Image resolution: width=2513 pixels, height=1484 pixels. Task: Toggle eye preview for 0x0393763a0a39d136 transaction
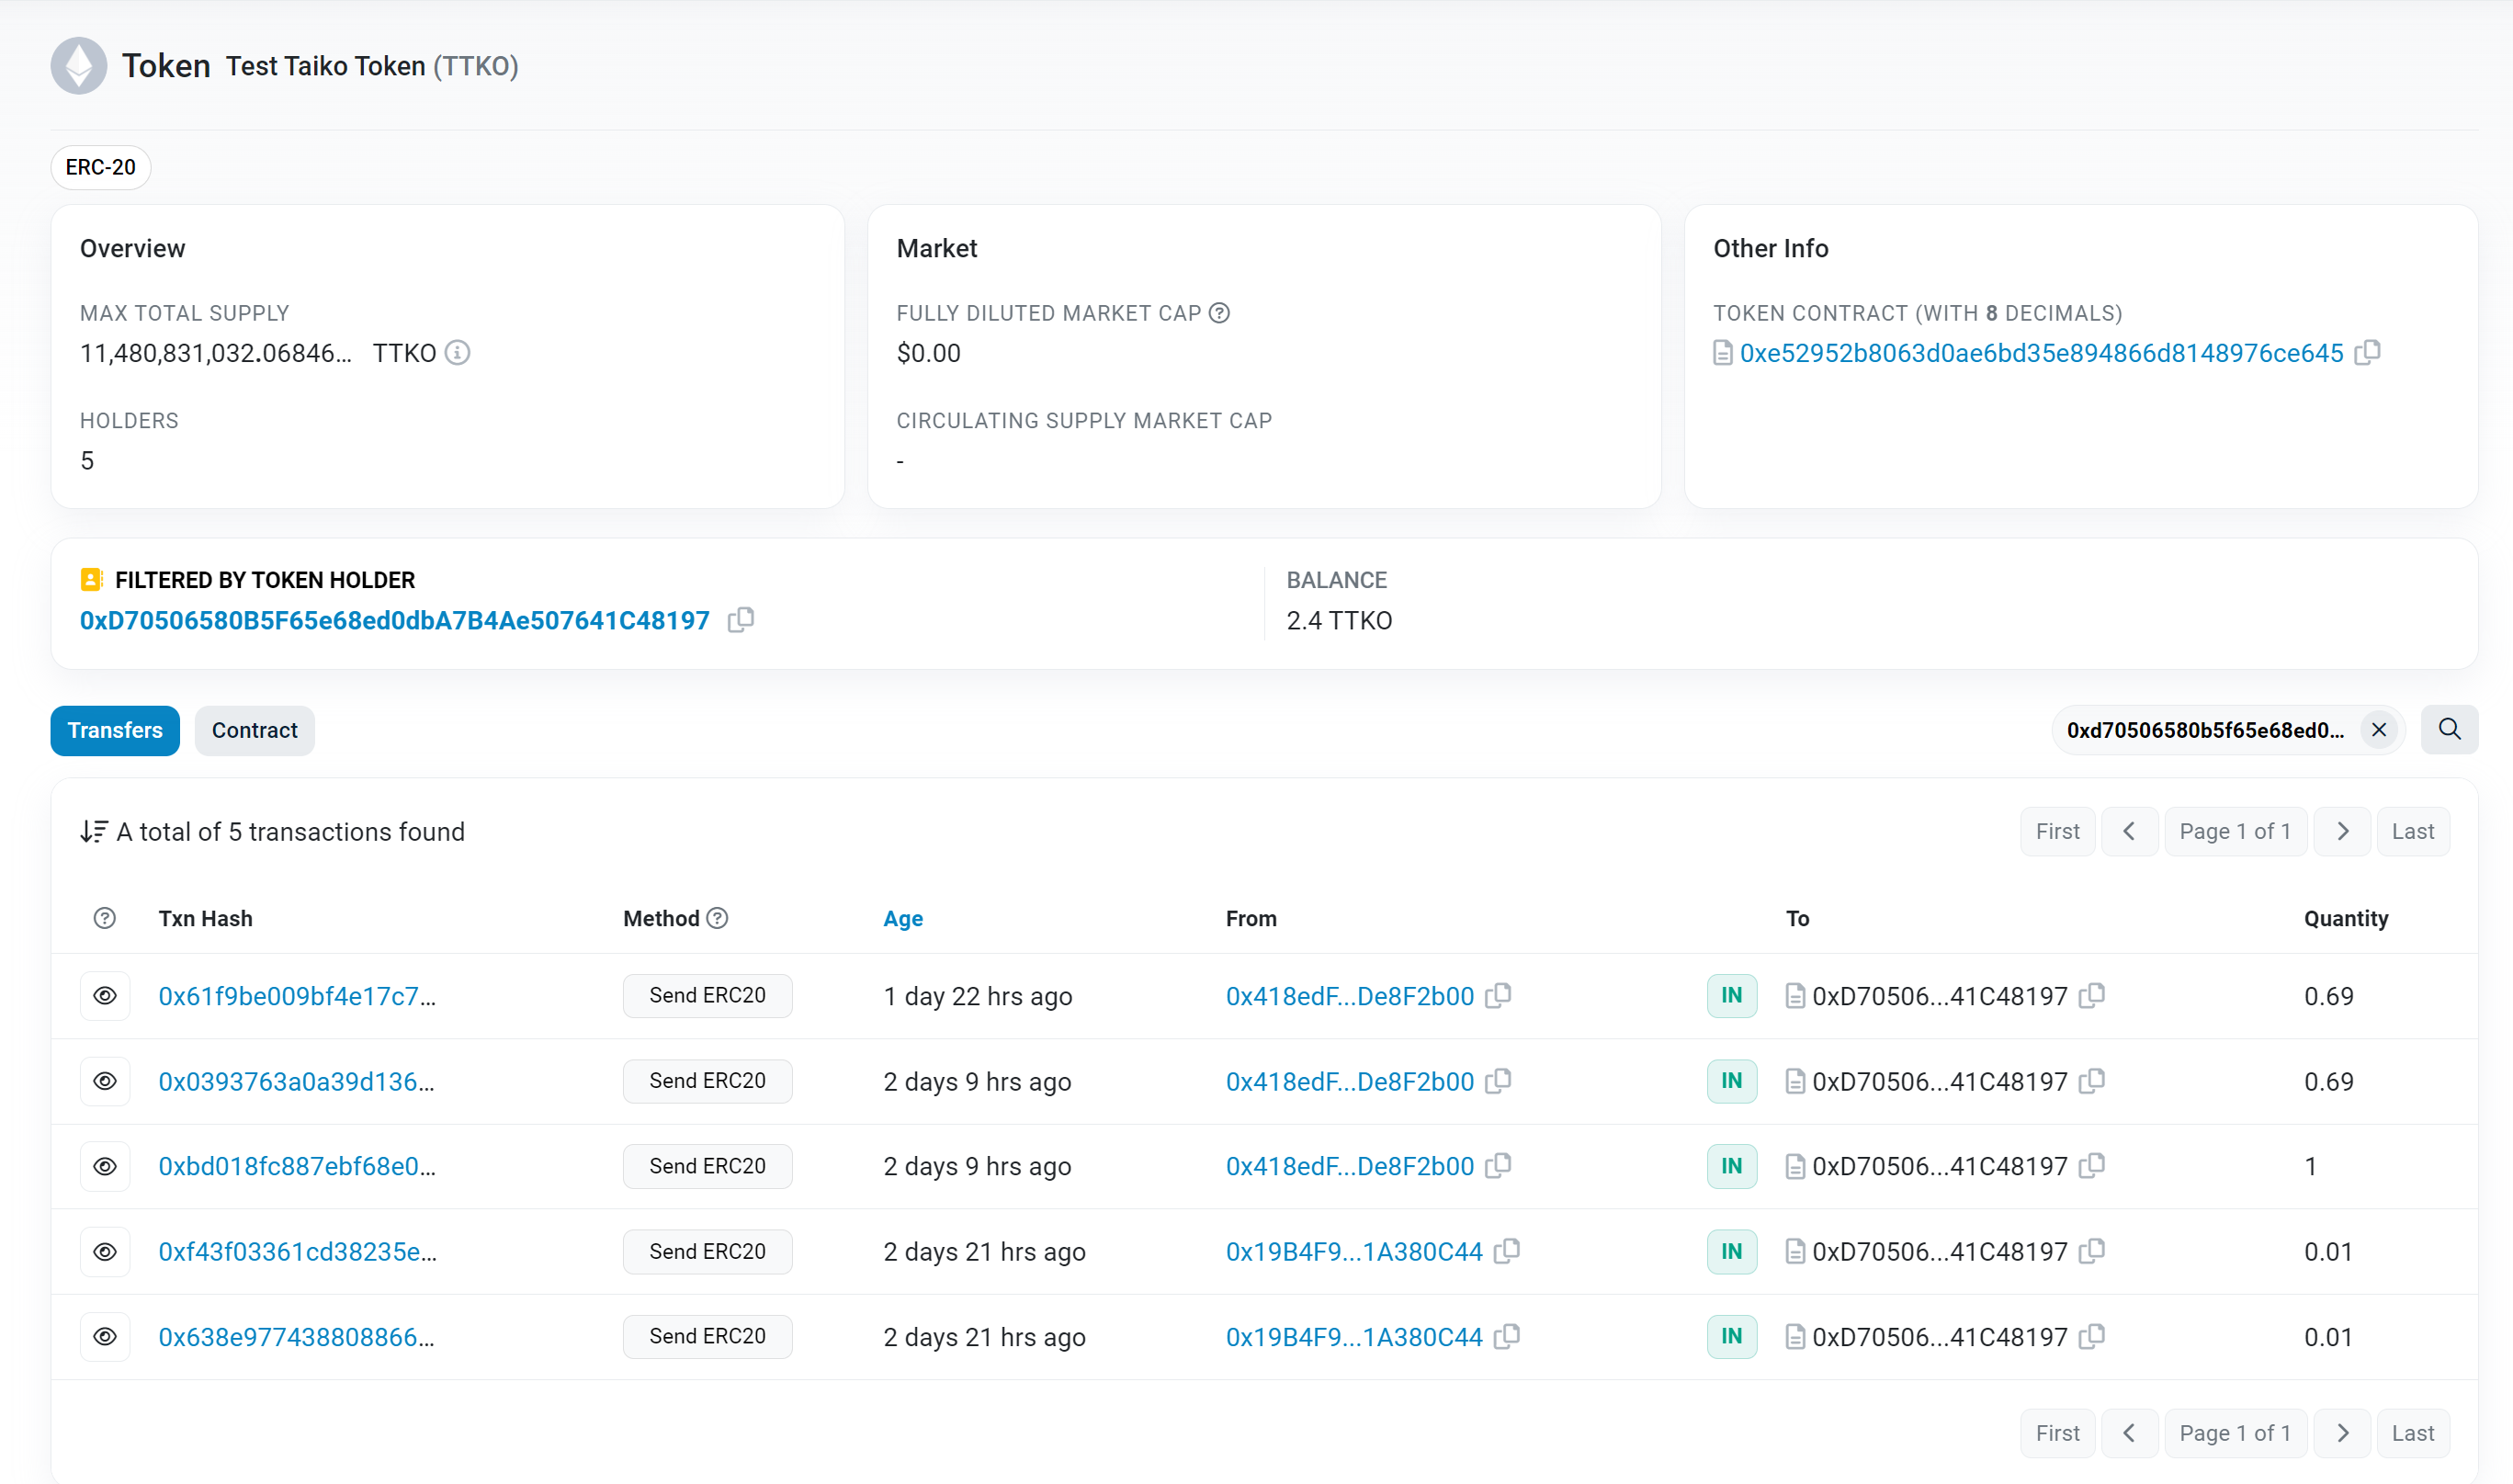tap(105, 1081)
